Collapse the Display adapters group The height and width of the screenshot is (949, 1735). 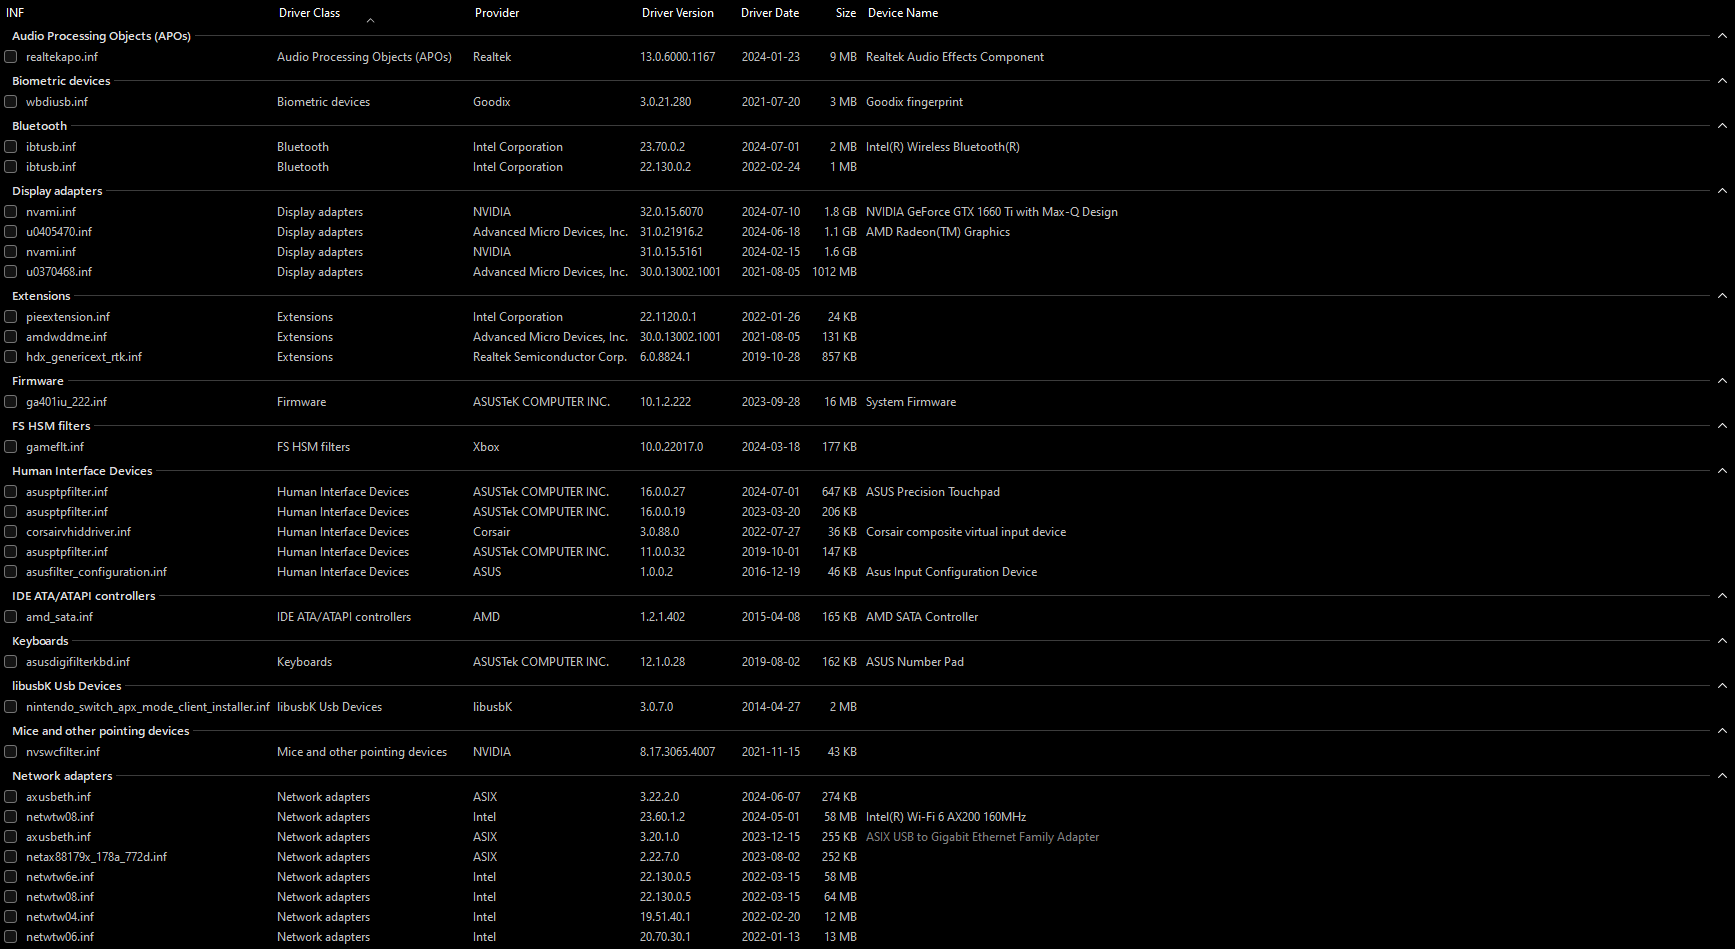tap(1722, 191)
